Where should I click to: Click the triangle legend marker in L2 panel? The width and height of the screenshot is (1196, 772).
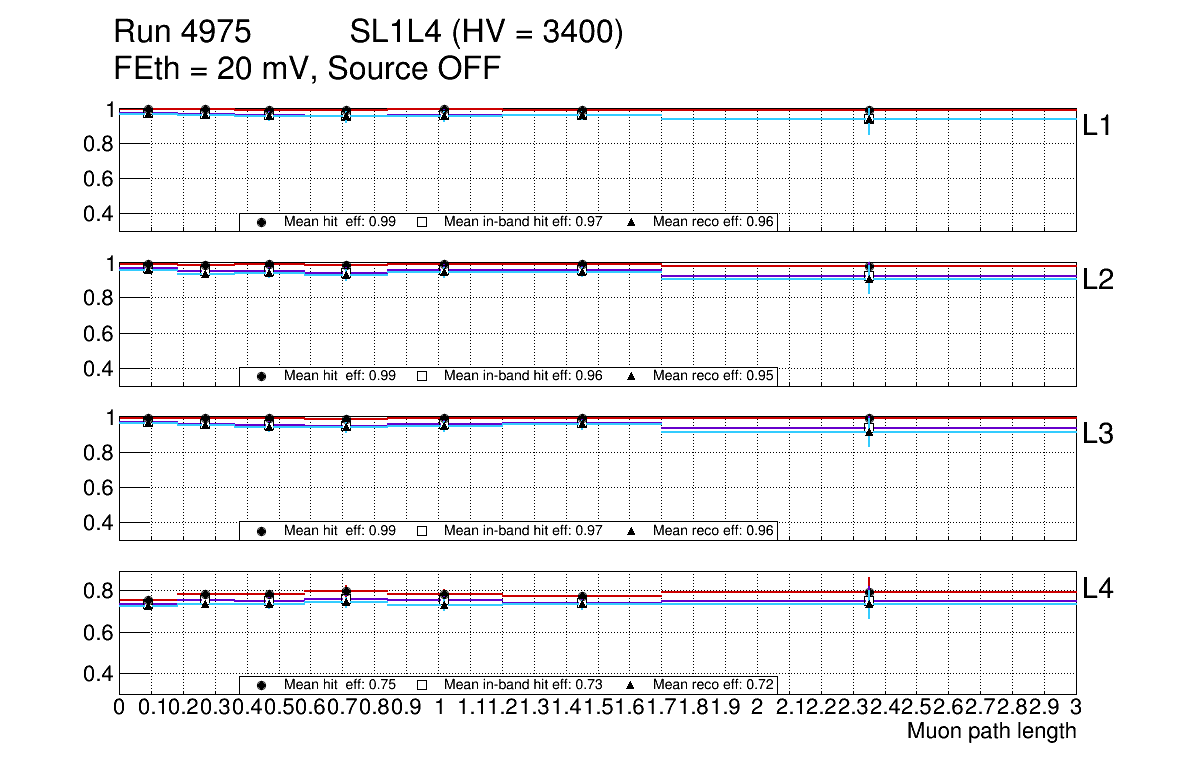(631, 376)
